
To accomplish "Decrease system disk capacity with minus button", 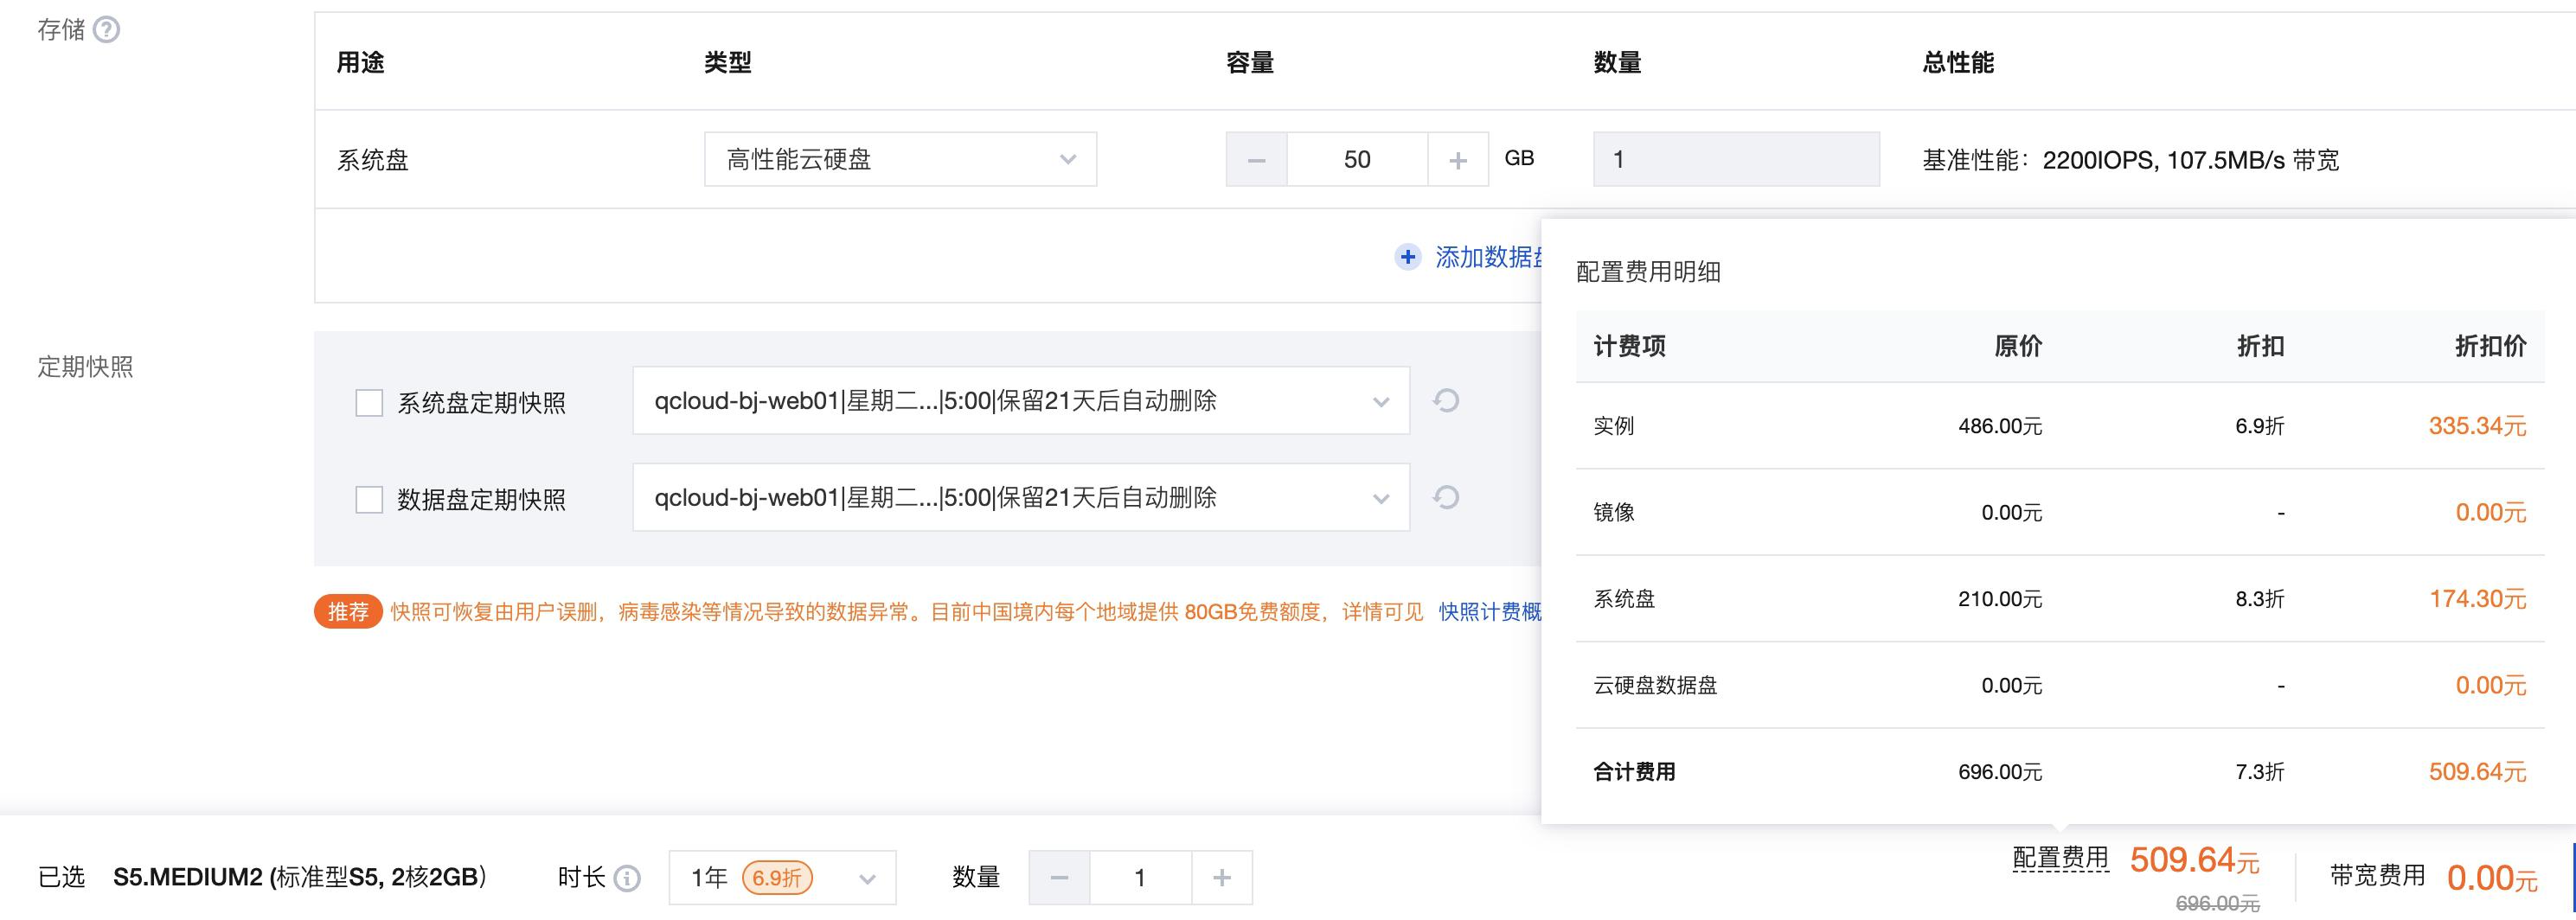I will tap(1257, 160).
